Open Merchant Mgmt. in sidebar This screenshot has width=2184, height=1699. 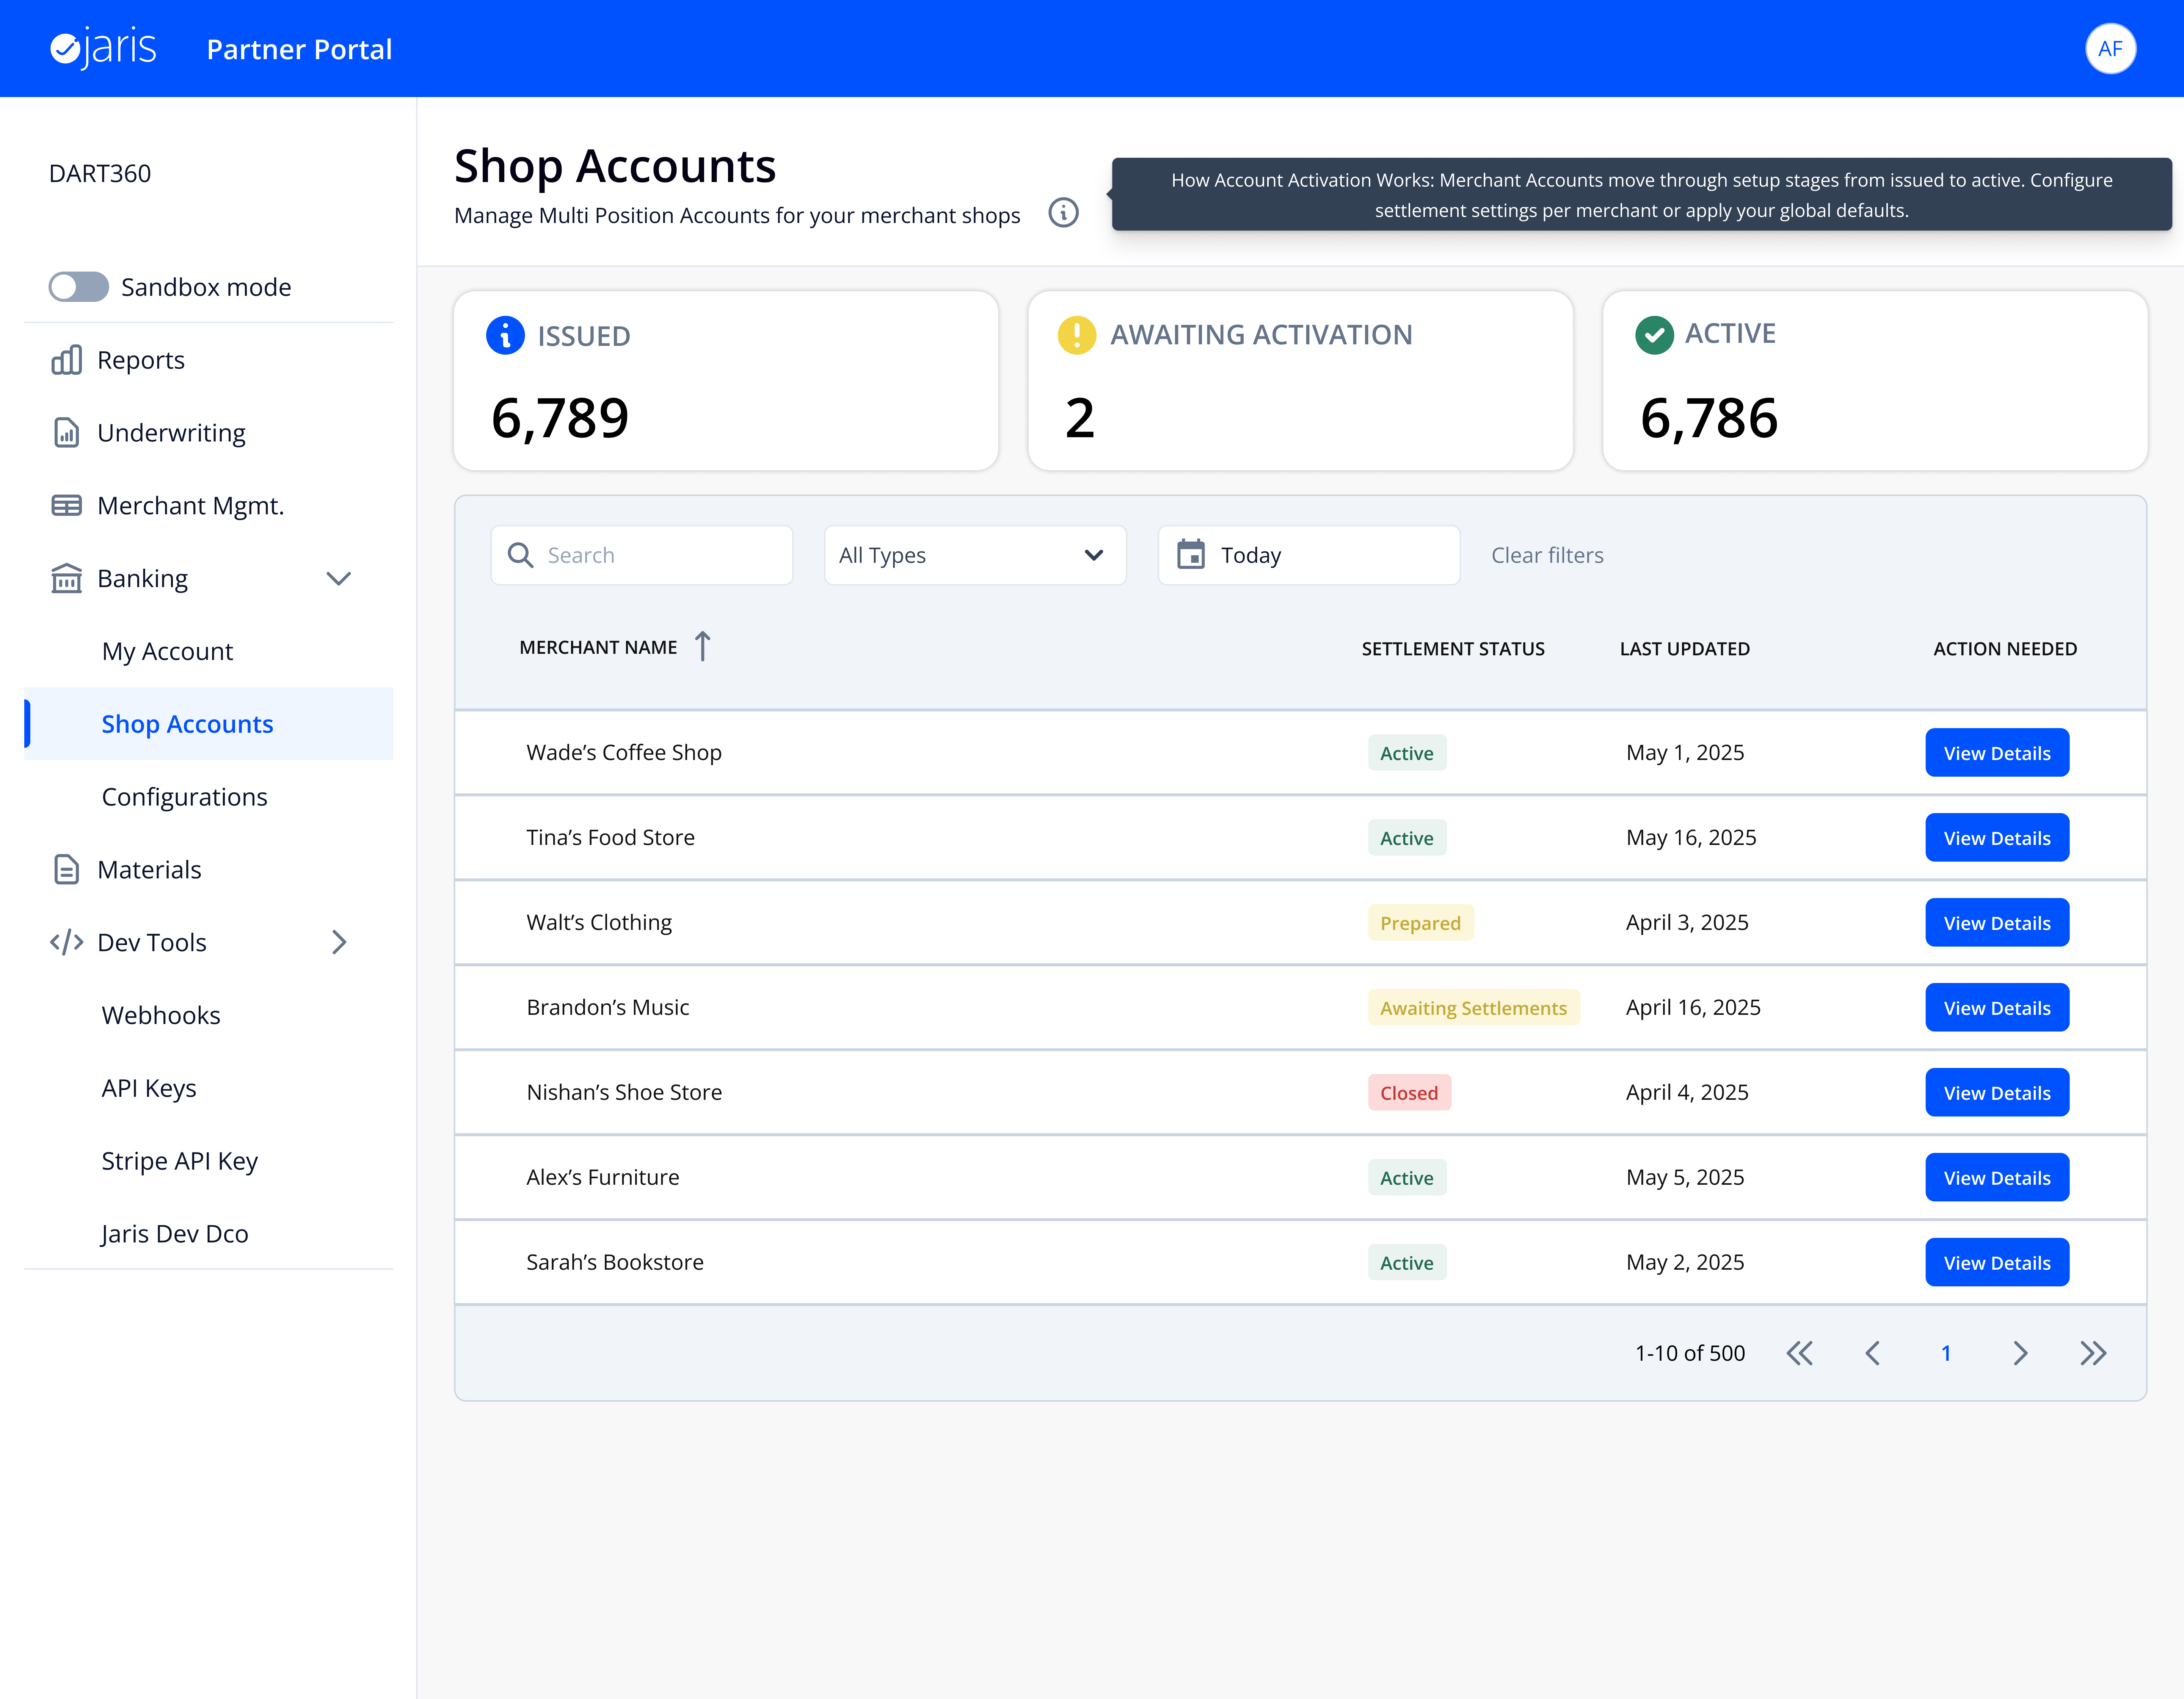pyautogui.click(x=208, y=506)
